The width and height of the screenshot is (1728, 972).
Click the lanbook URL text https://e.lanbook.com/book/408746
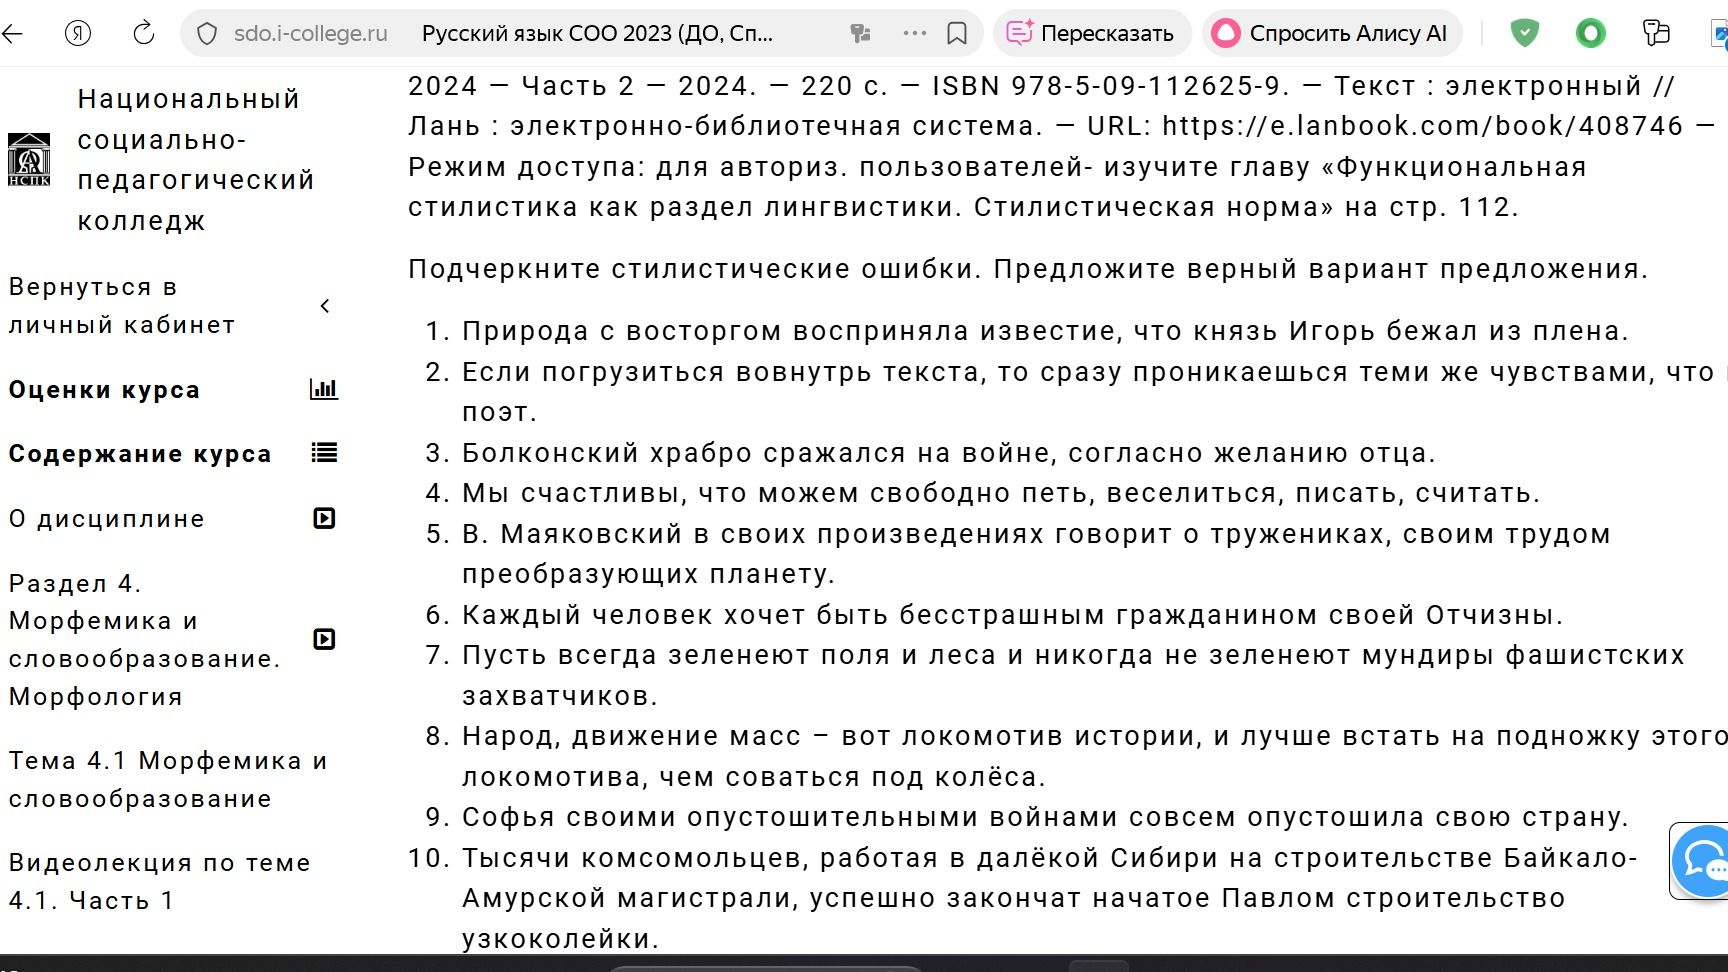point(1423,126)
